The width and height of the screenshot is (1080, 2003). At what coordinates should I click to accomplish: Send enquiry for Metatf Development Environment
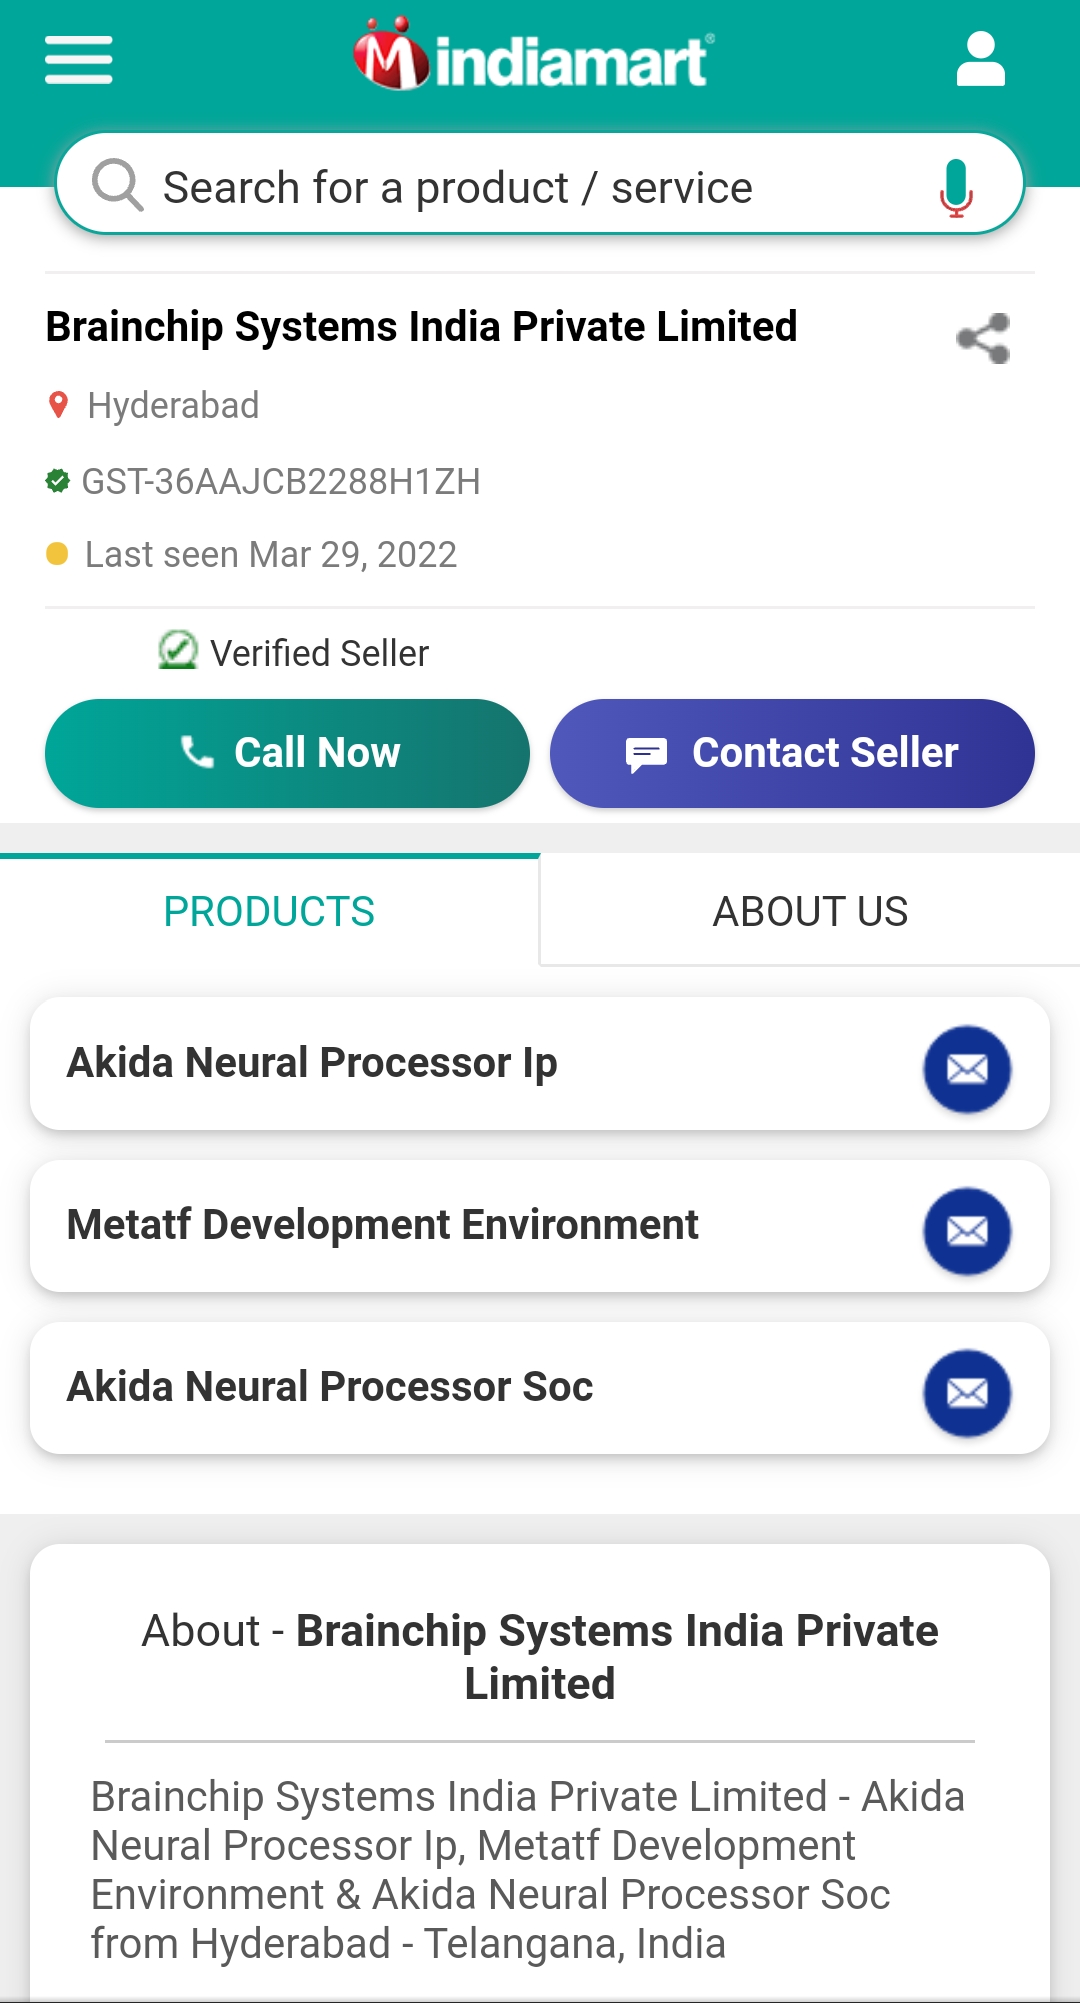point(967,1231)
